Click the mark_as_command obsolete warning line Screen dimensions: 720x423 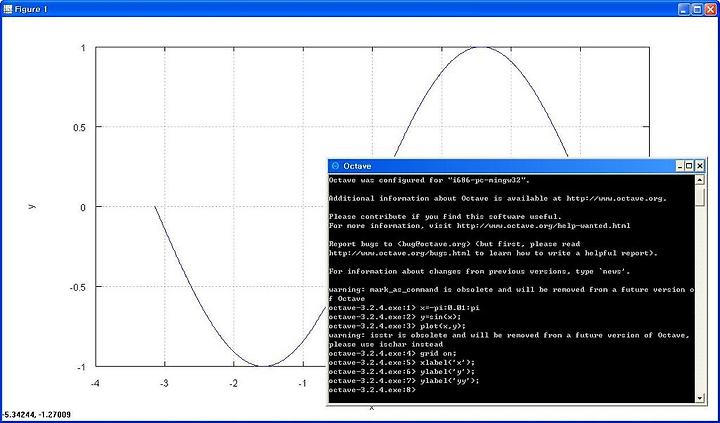point(511,289)
